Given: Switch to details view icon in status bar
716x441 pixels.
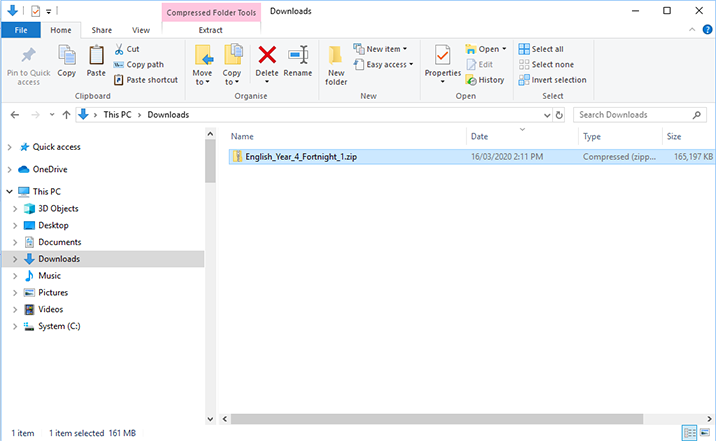Looking at the screenshot, I should point(688,432).
